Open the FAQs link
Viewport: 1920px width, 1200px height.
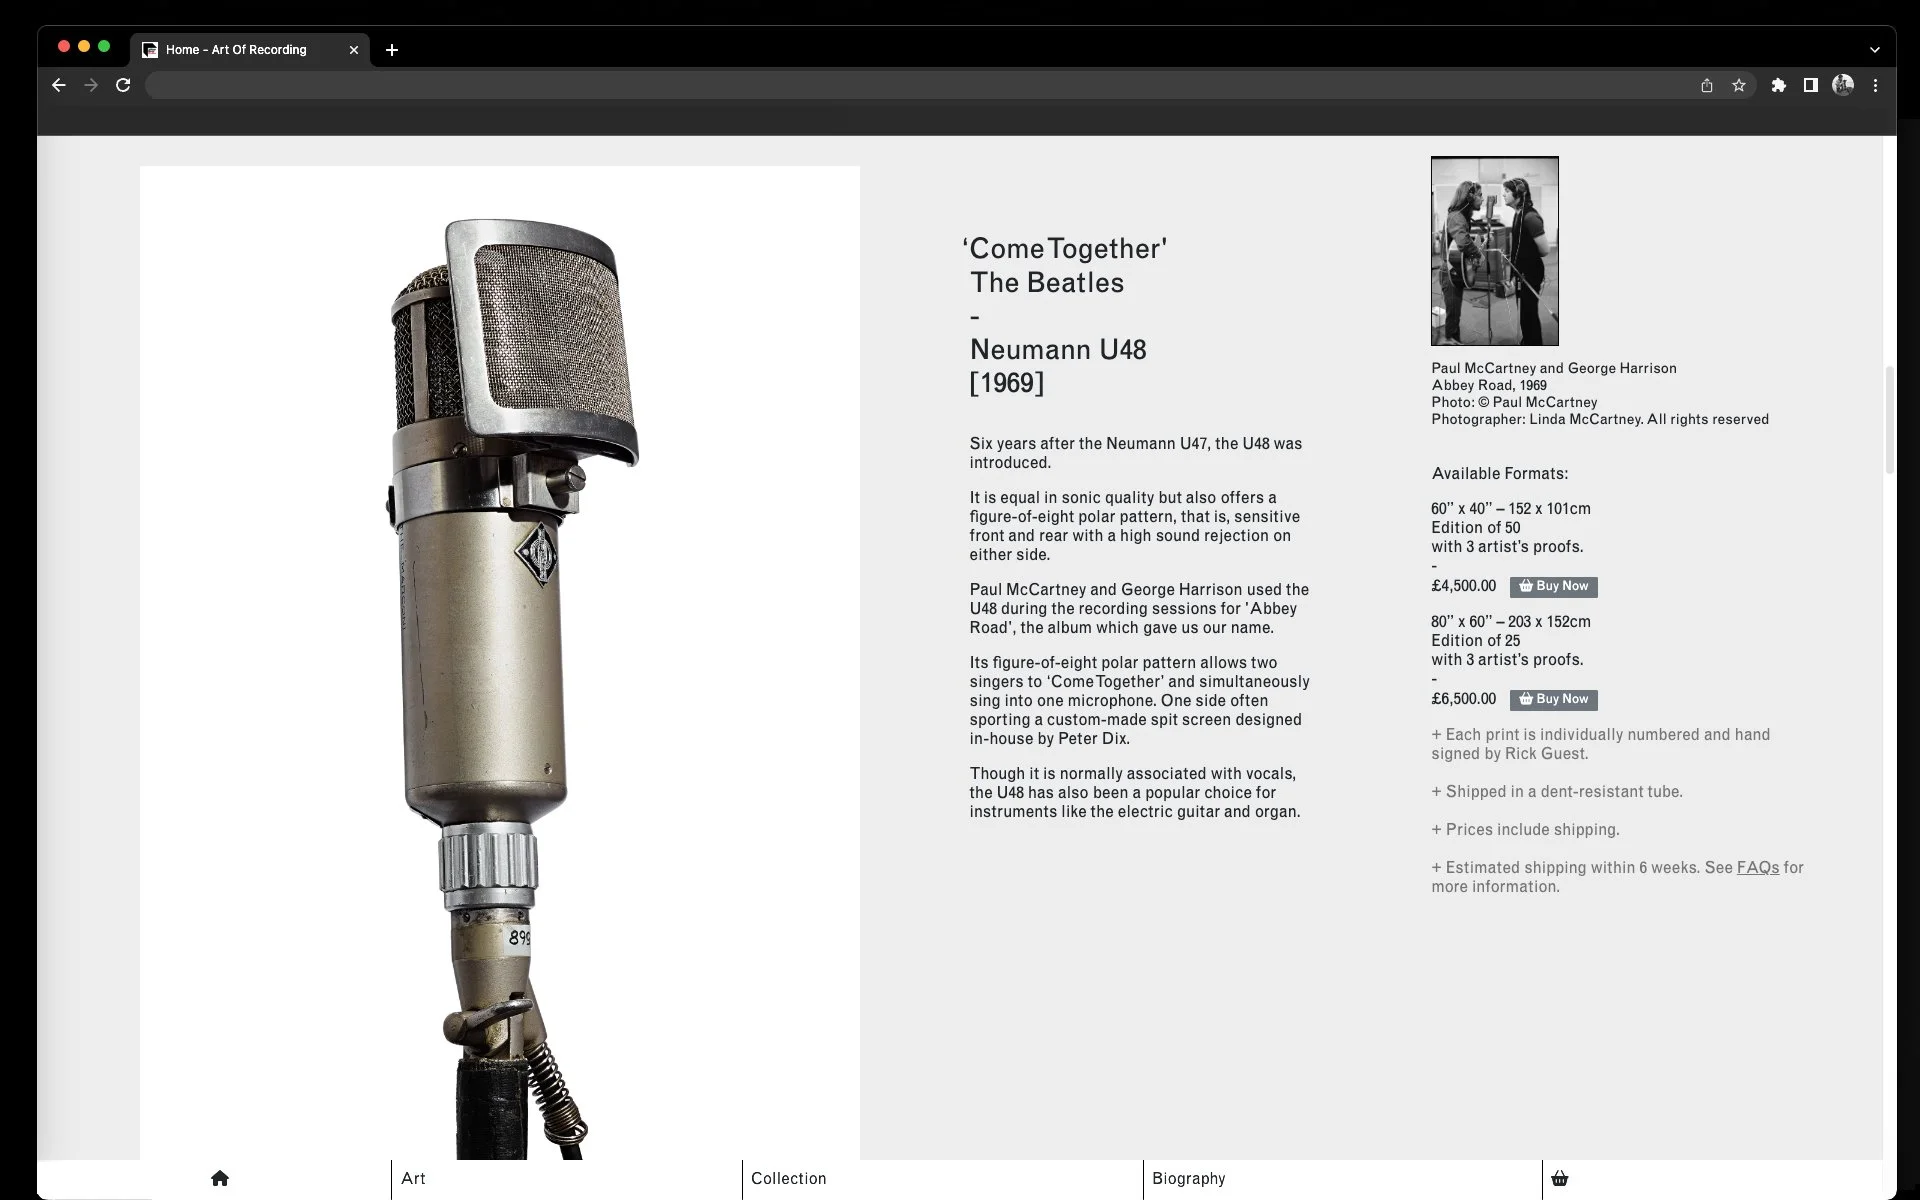pyautogui.click(x=1757, y=868)
